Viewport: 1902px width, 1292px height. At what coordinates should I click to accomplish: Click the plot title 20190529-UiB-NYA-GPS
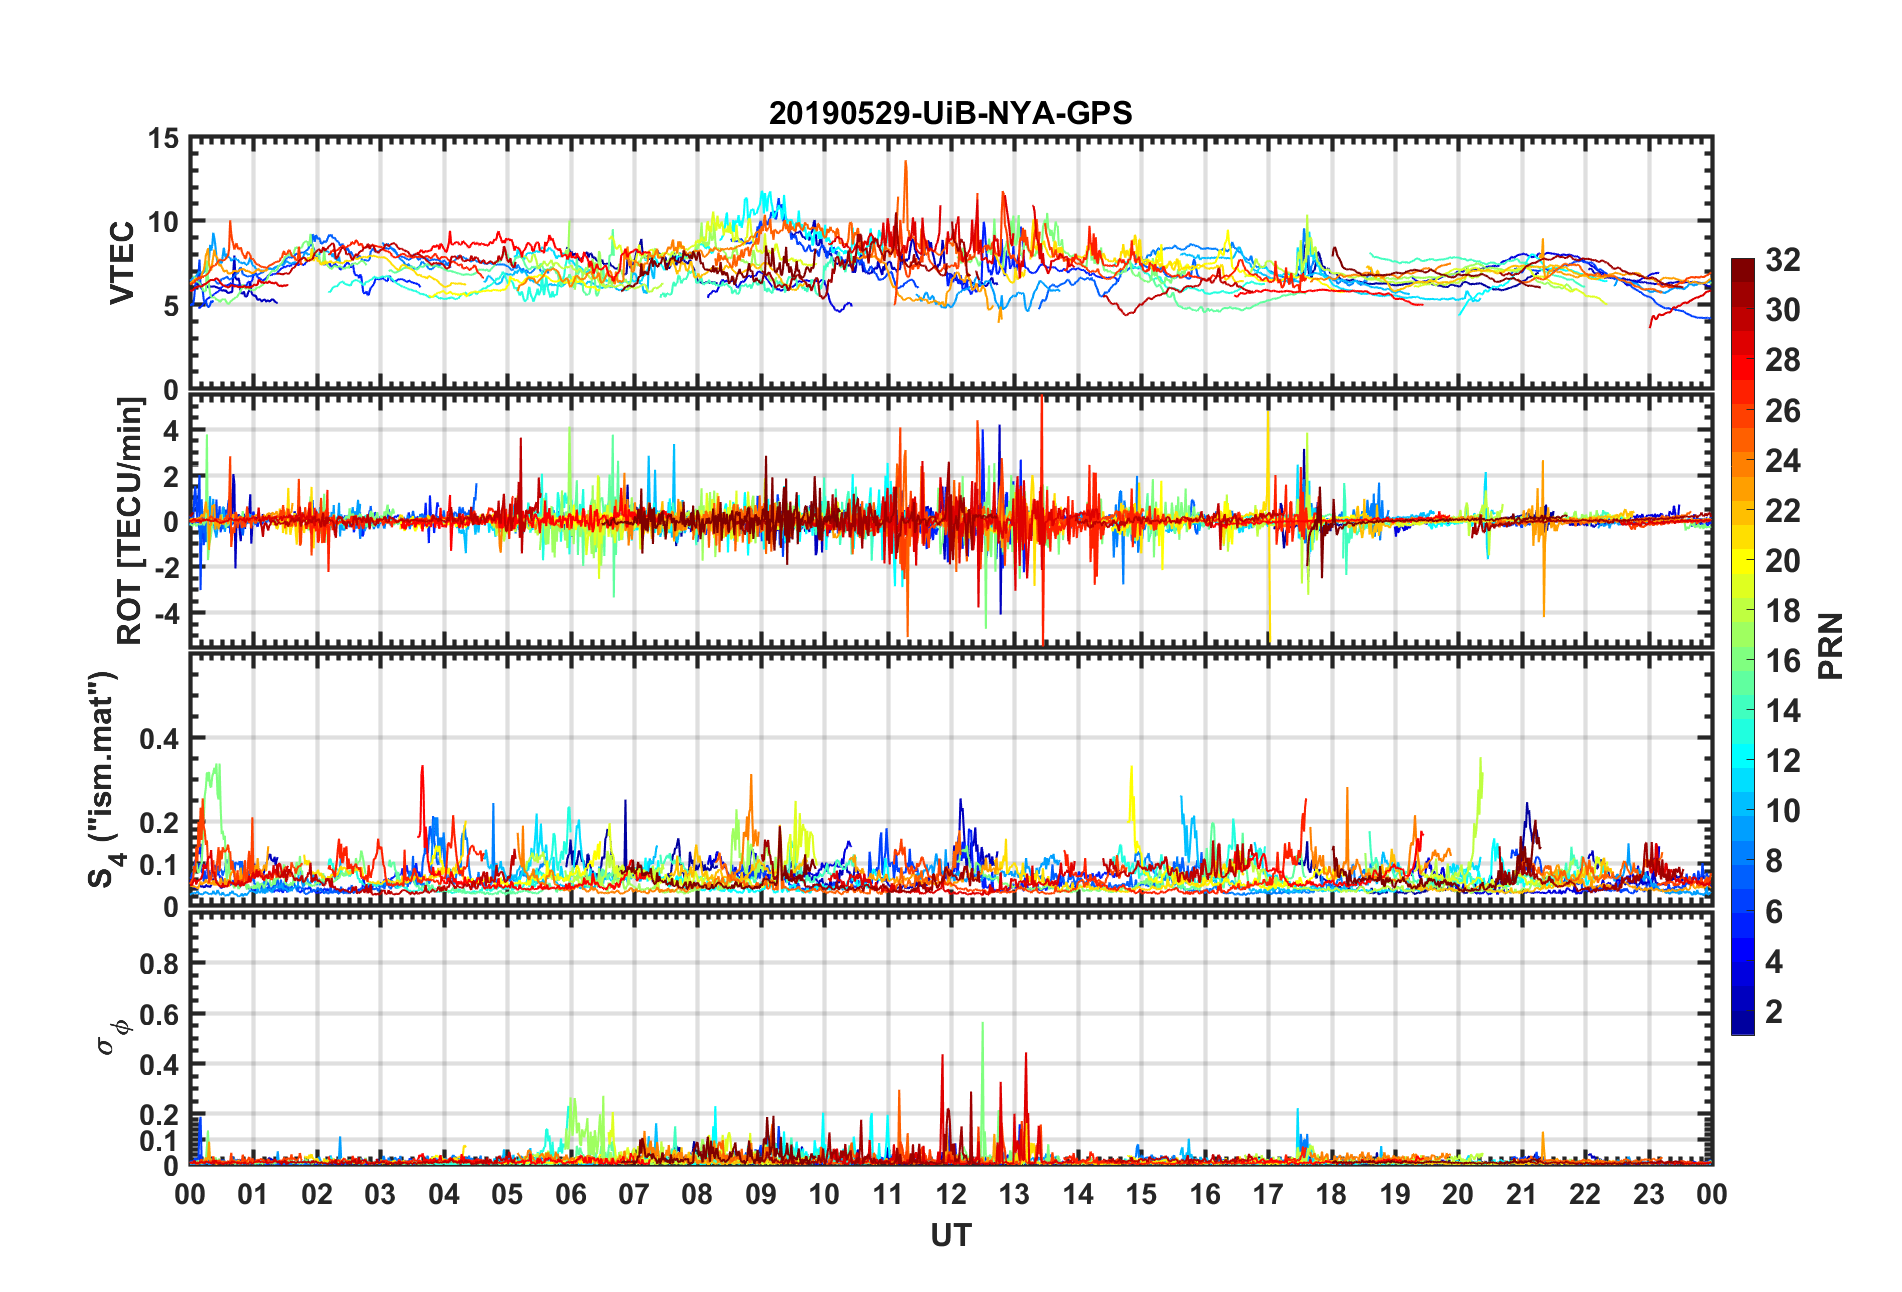point(950,113)
